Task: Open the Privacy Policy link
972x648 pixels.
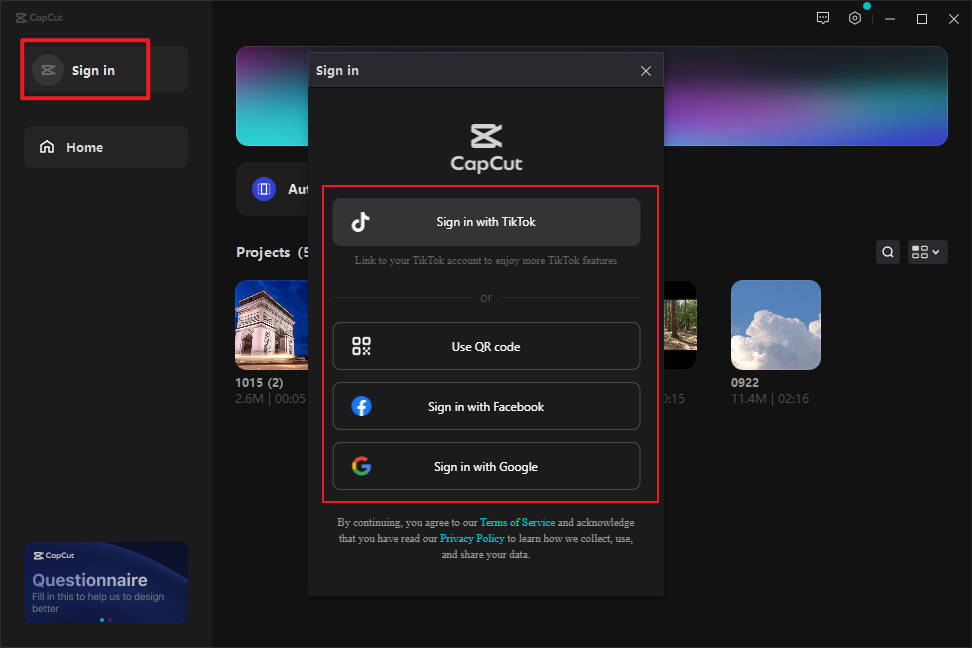Action: 472,538
